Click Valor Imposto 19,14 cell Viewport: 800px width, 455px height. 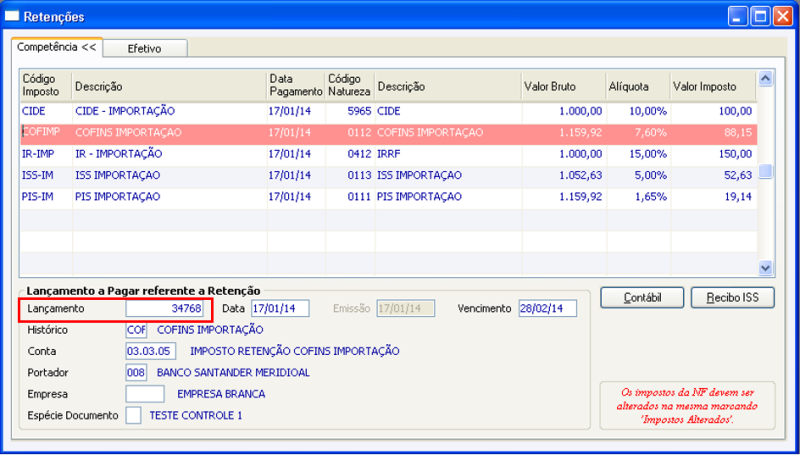pos(713,197)
